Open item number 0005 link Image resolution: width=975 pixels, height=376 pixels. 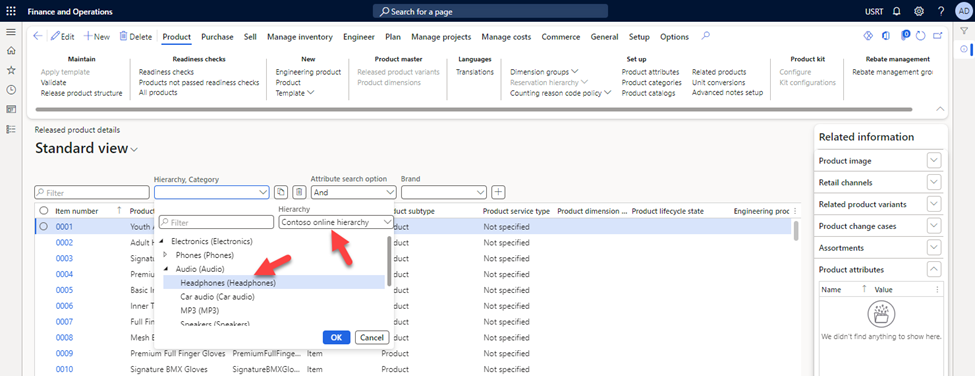pos(64,290)
